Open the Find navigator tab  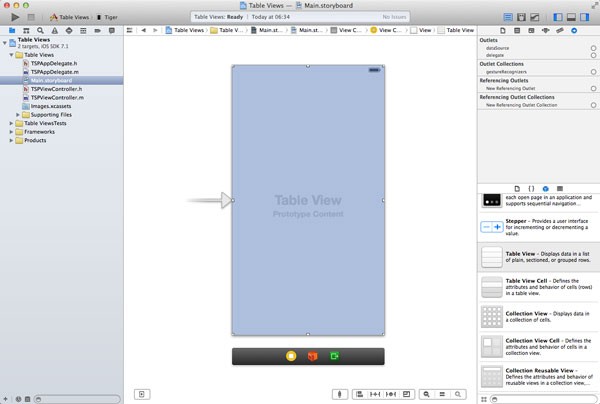(x=40, y=31)
